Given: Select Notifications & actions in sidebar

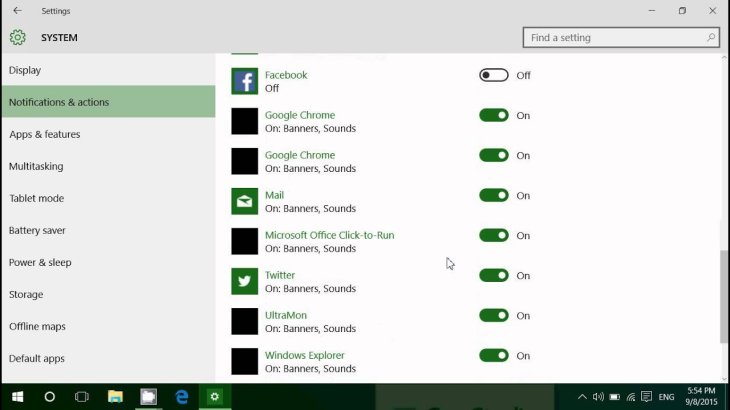Looking at the screenshot, I should click(108, 102).
